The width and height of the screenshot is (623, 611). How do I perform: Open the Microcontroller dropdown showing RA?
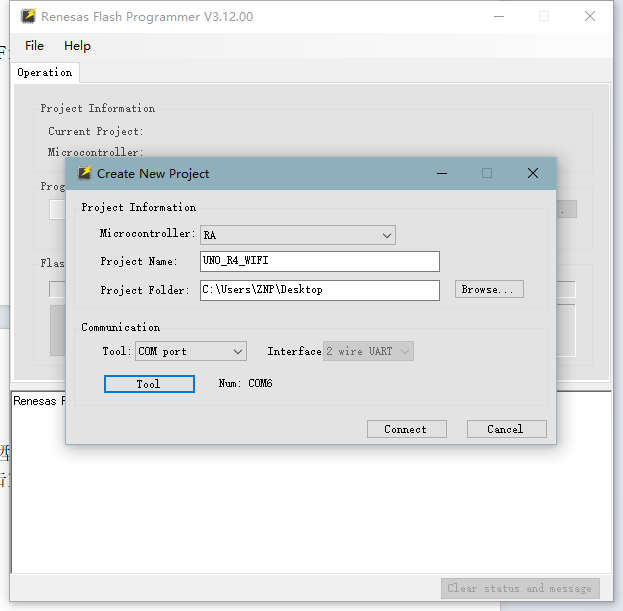(x=298, y=235)
